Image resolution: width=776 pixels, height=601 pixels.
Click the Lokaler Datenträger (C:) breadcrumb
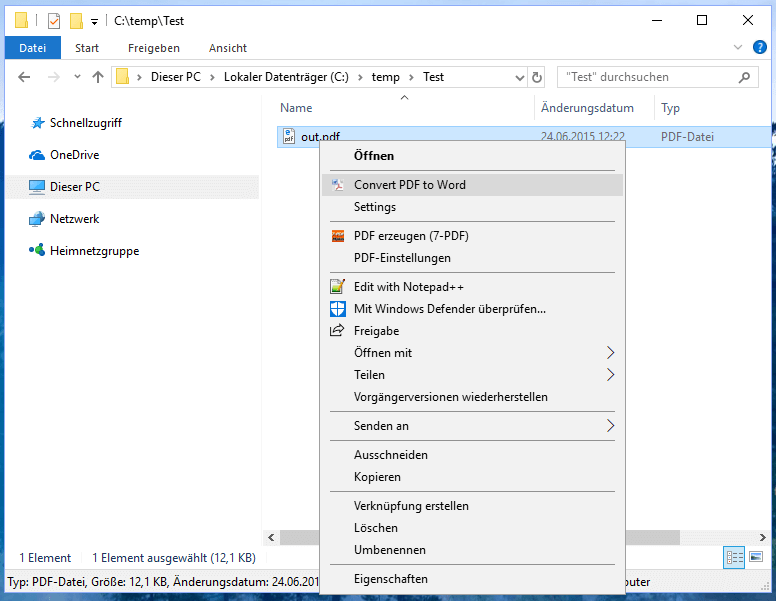pyautogui.click(x=286, y=77)
